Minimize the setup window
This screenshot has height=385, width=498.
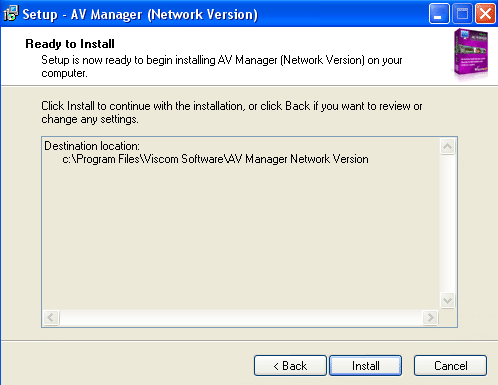[439, 14]
